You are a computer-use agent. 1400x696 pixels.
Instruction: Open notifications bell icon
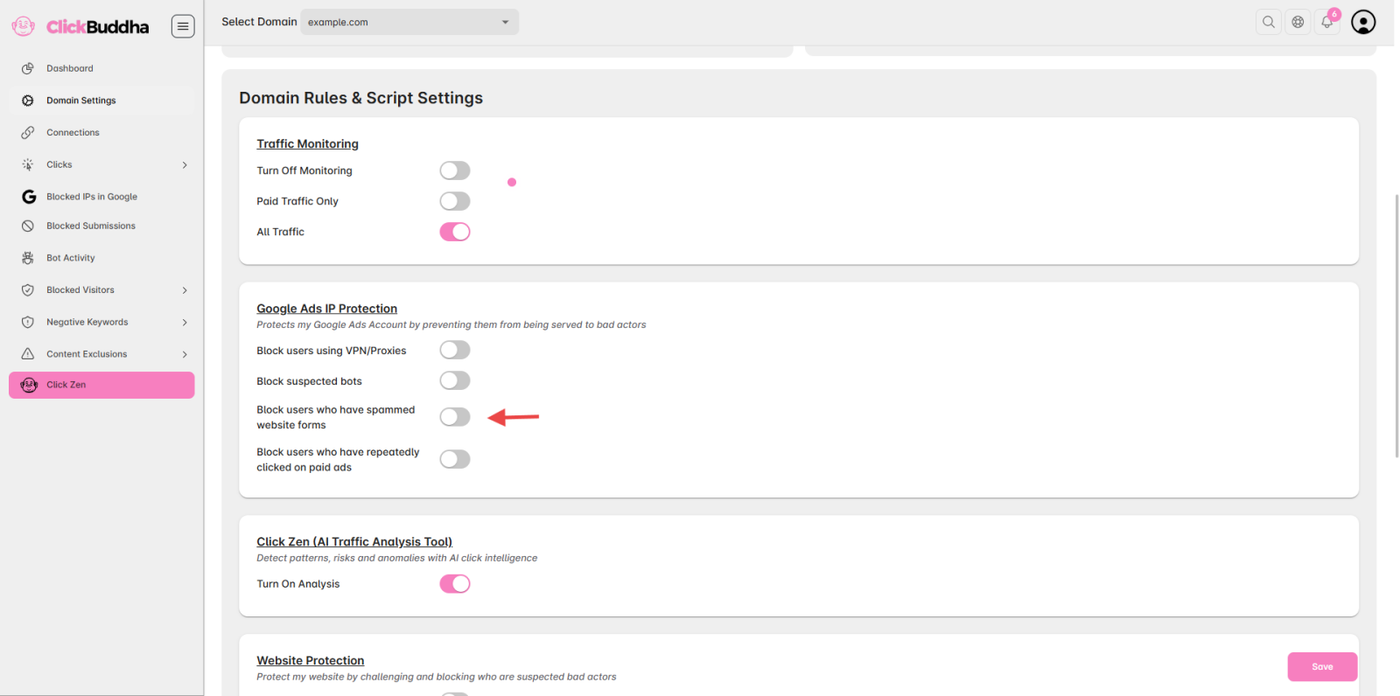(x=1327, y=22)
